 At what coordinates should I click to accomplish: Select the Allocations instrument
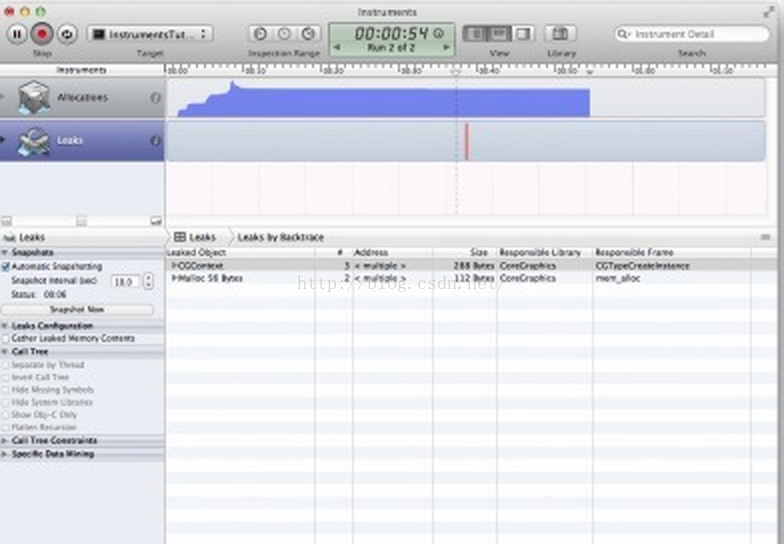82,98
